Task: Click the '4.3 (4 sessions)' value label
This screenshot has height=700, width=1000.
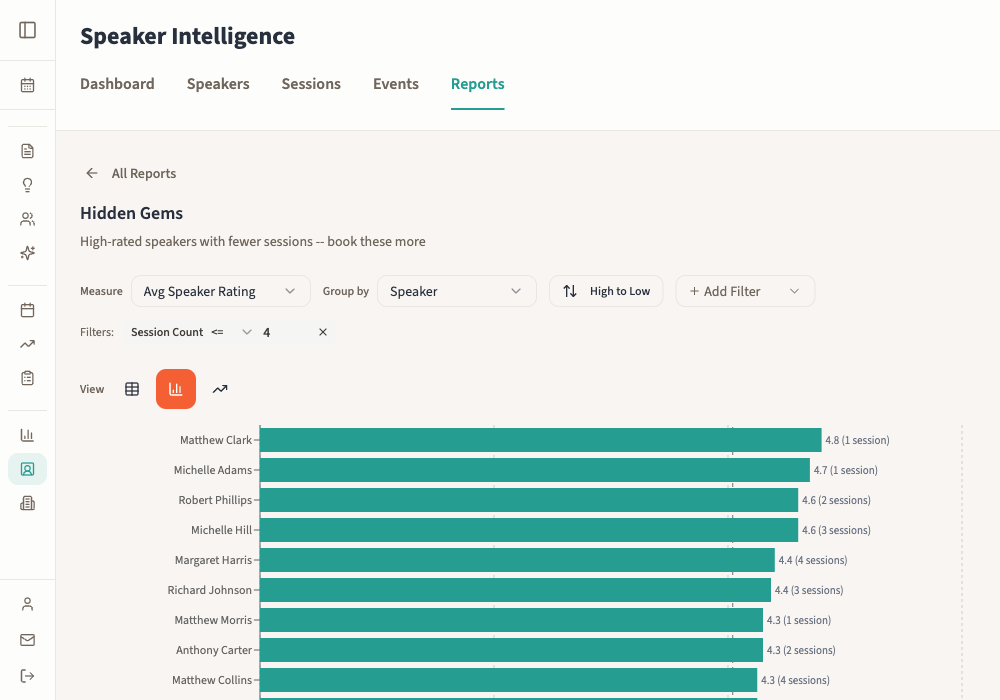Action: coord(795,680)
